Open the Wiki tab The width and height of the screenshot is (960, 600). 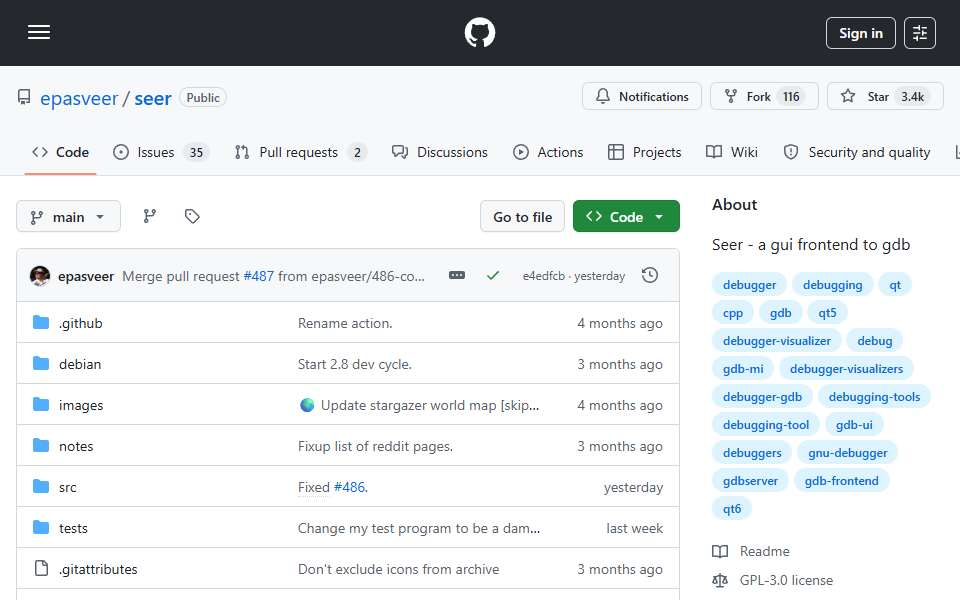(732, 152)
